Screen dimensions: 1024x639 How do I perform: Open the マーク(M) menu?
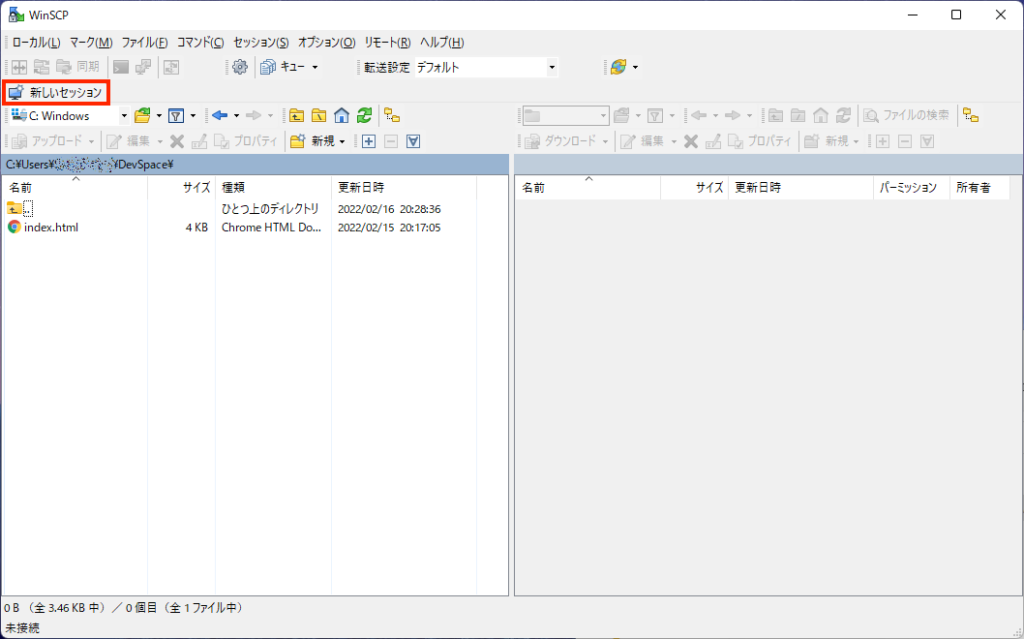(x=91, y=42)
